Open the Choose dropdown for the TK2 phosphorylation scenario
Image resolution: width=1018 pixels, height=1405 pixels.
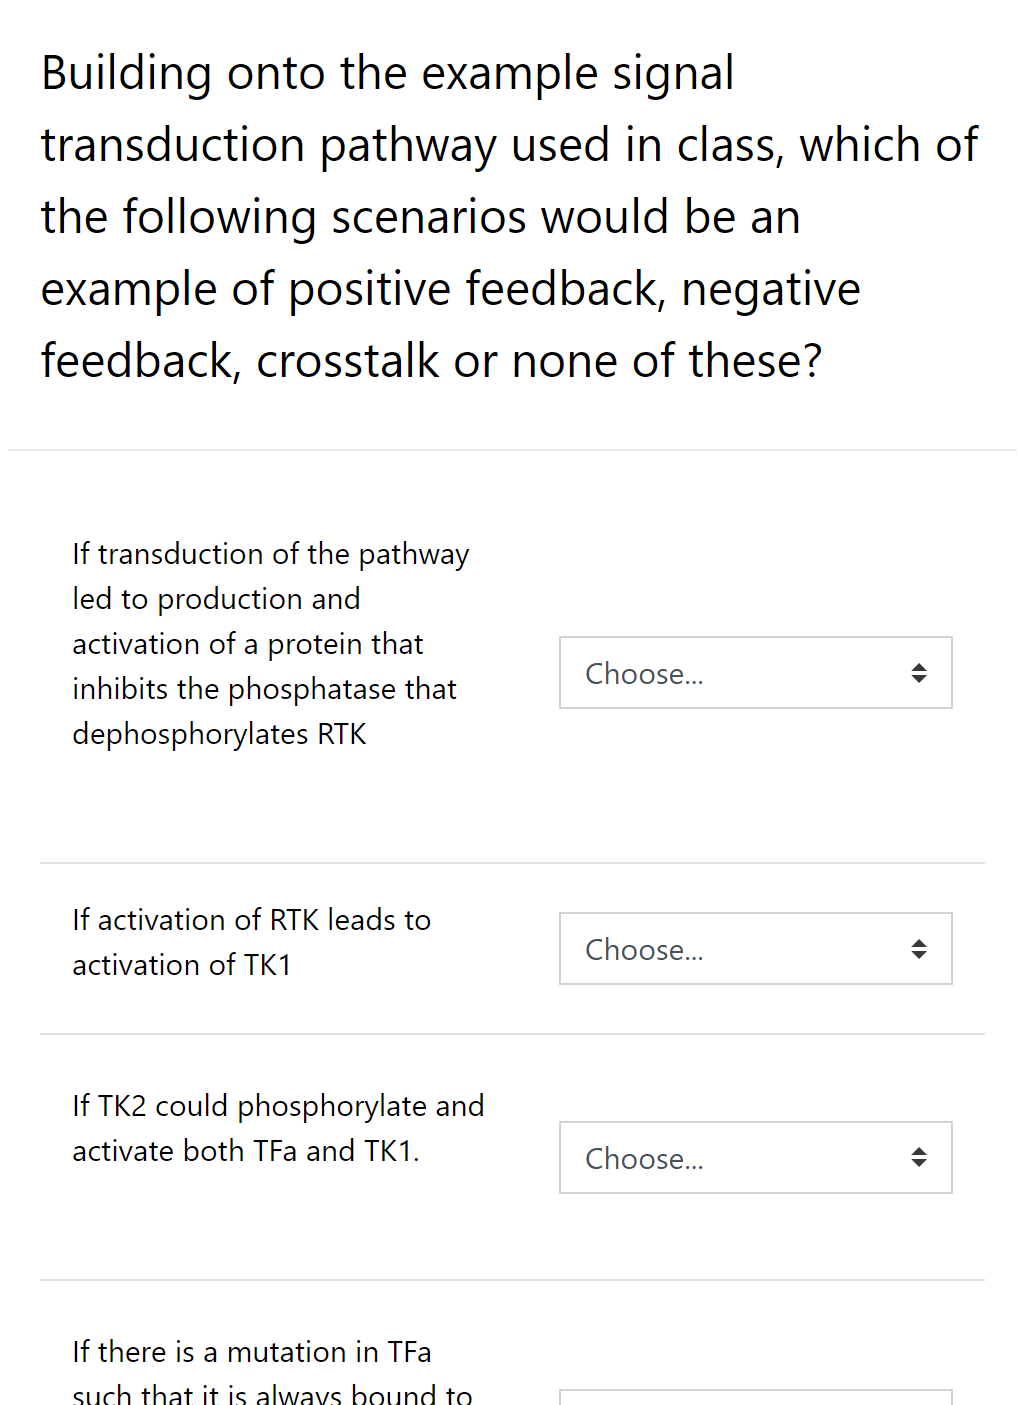coord(755,1157)
